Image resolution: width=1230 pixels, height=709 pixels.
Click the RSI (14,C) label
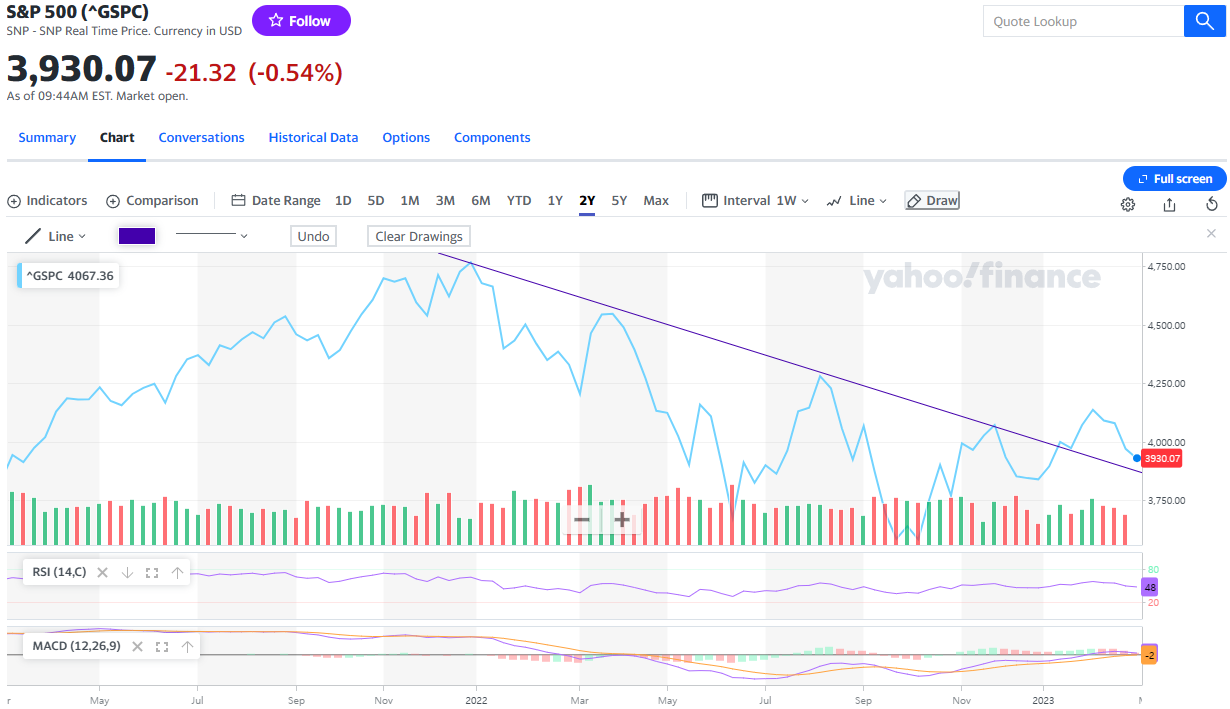click(x=59, y=573)
